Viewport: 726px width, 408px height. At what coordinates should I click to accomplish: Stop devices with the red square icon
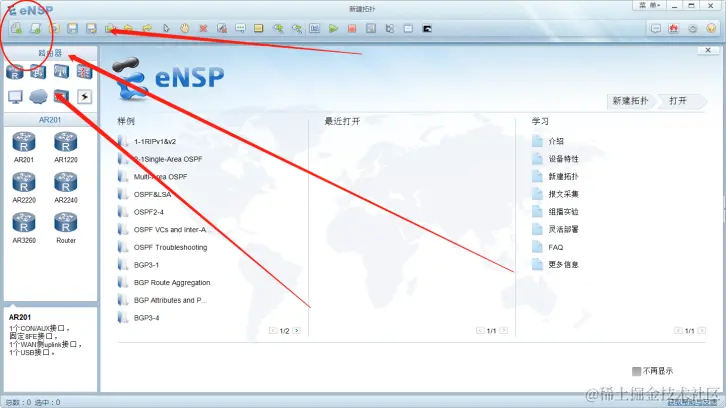(x=352, y=29)
